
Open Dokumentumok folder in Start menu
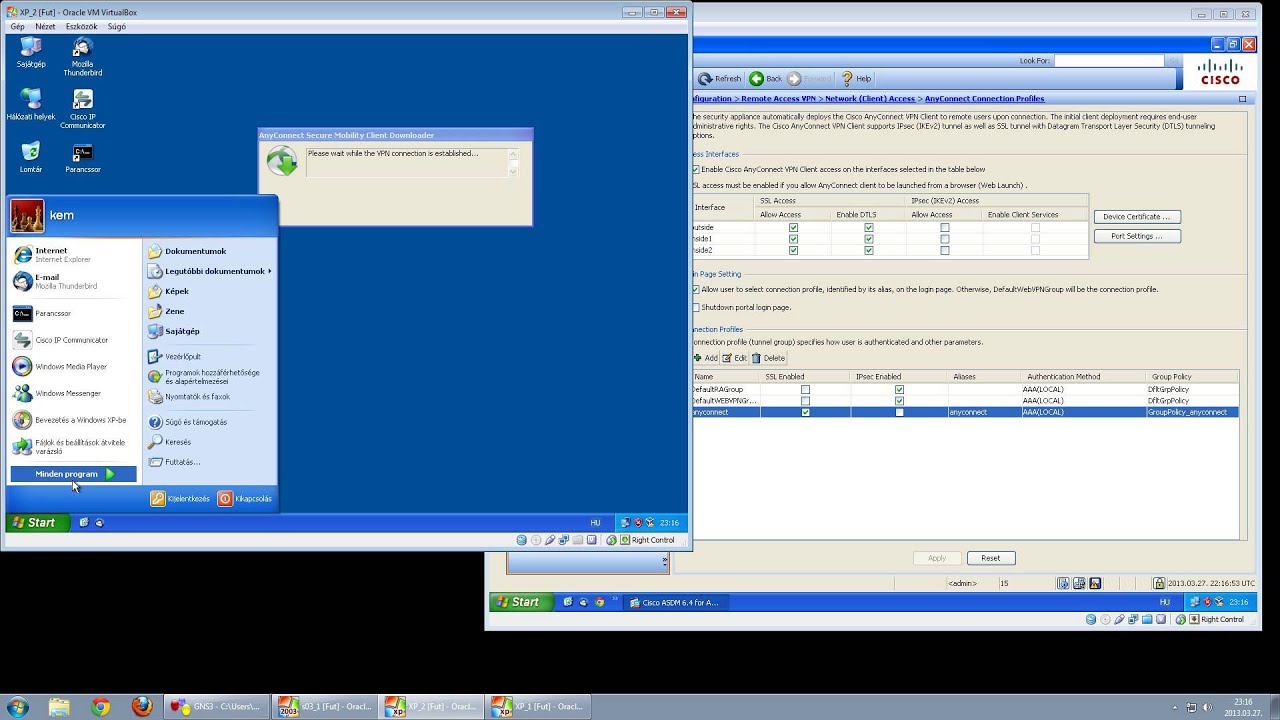point(196,251)
